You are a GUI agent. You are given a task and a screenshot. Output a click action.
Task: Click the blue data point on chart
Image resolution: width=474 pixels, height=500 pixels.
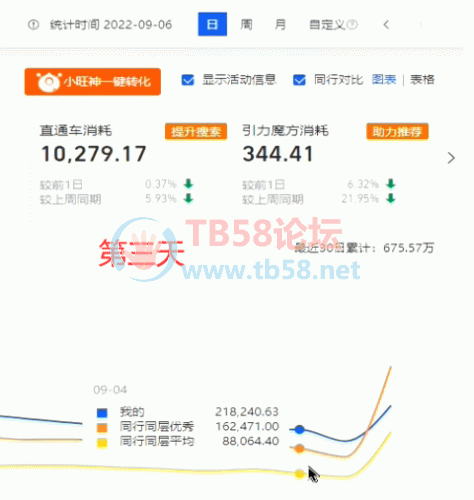tap(300, 430)
